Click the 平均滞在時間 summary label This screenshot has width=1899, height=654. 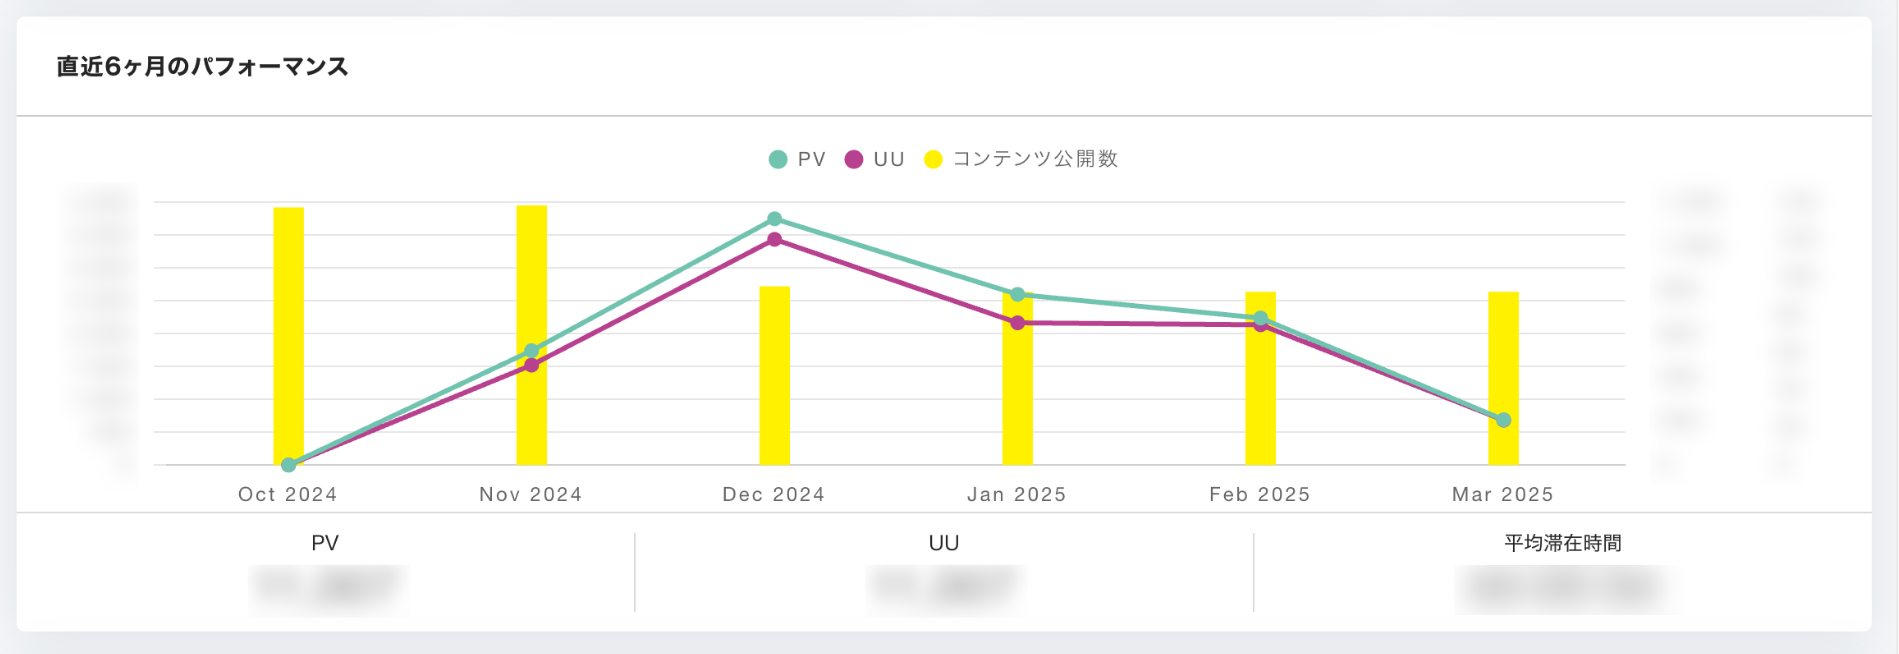click(x=1563, y=543)
